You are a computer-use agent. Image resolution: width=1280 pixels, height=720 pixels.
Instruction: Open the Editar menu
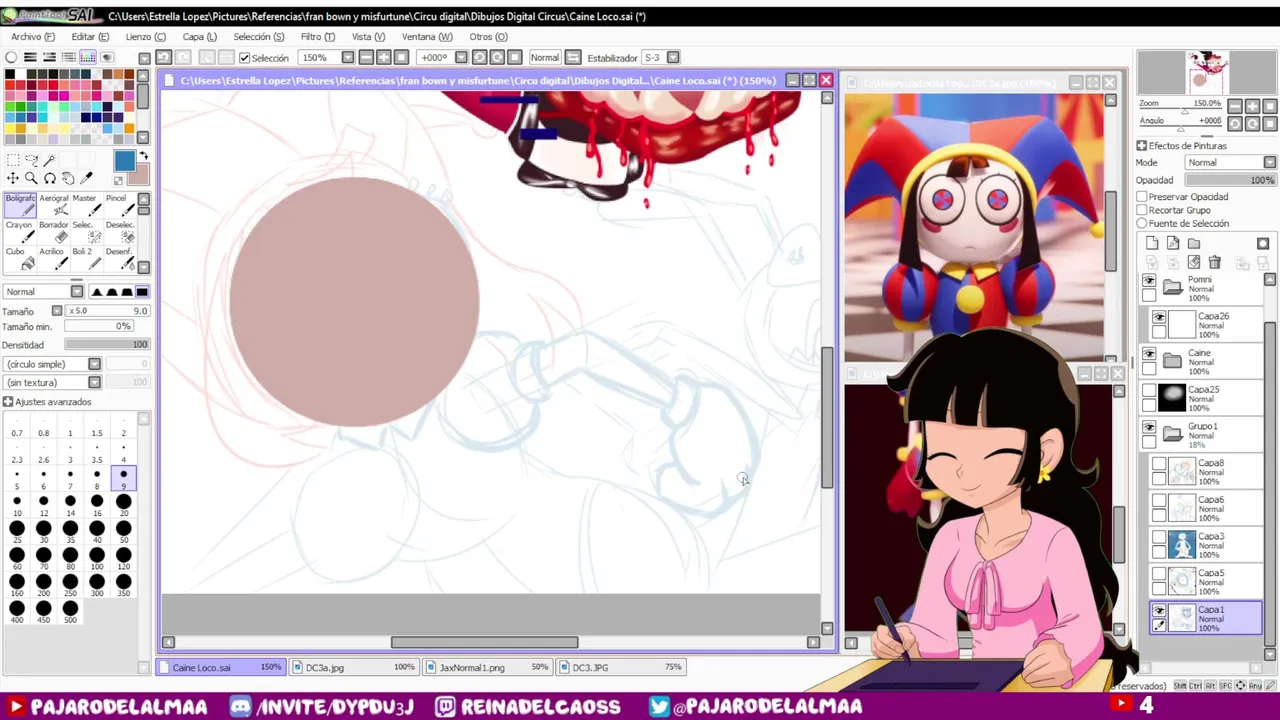90,37
